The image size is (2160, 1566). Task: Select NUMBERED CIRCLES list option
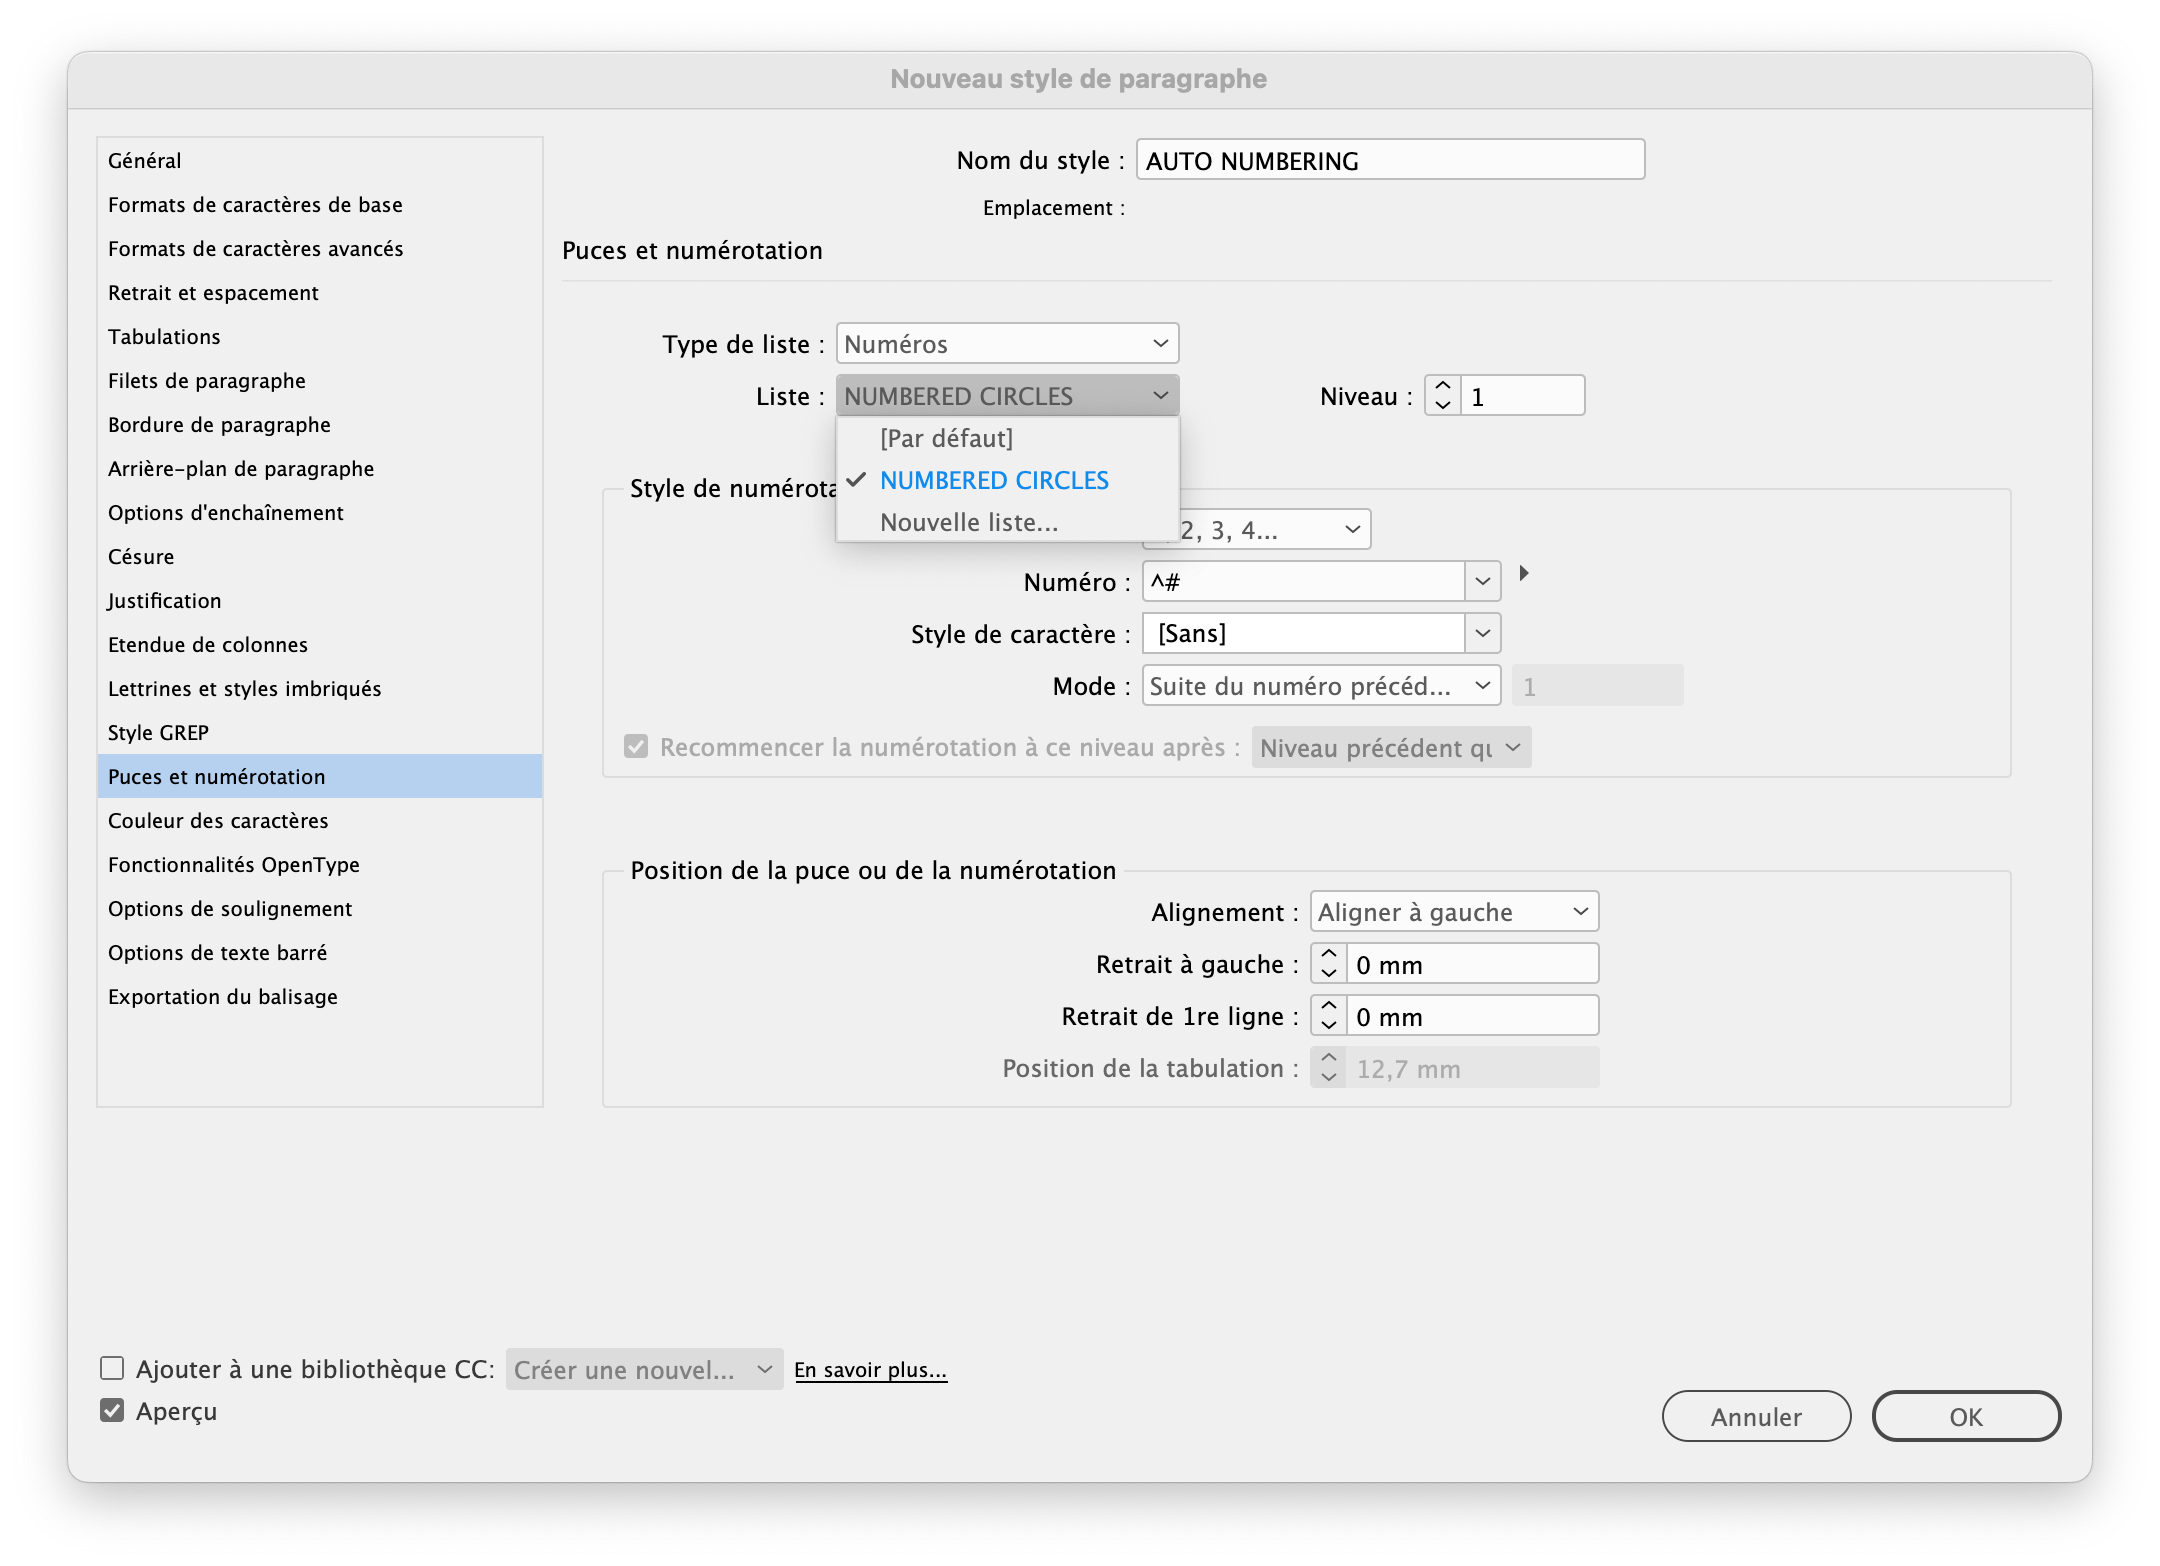click(994, 480)
